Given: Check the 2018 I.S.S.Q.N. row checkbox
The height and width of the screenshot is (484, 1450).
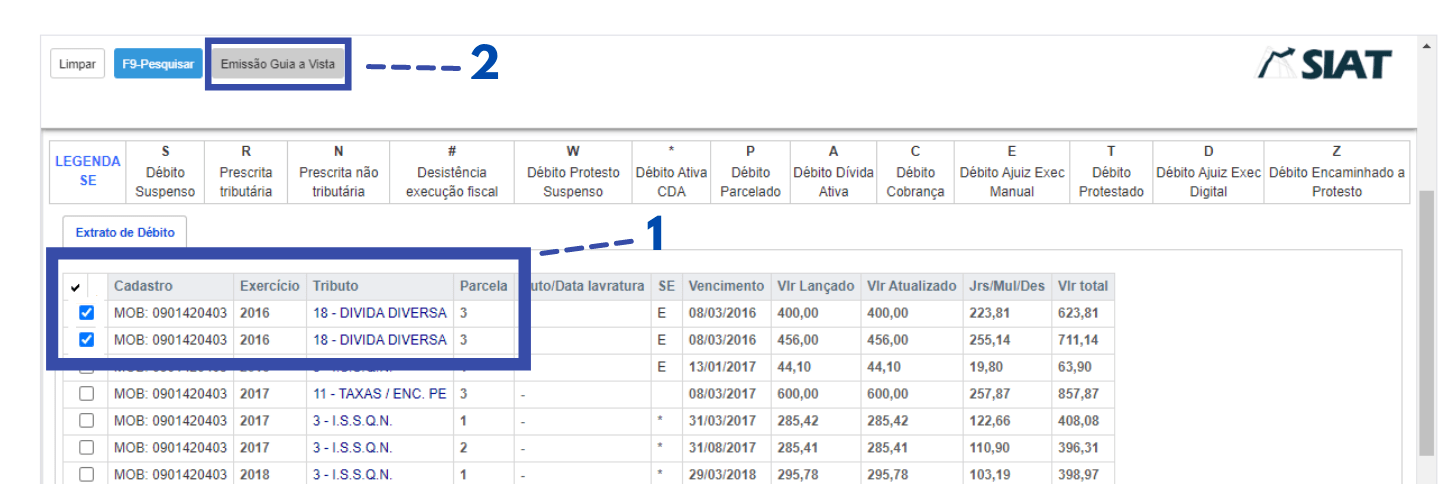Looking at the screenshot, I should coord(86,475).
